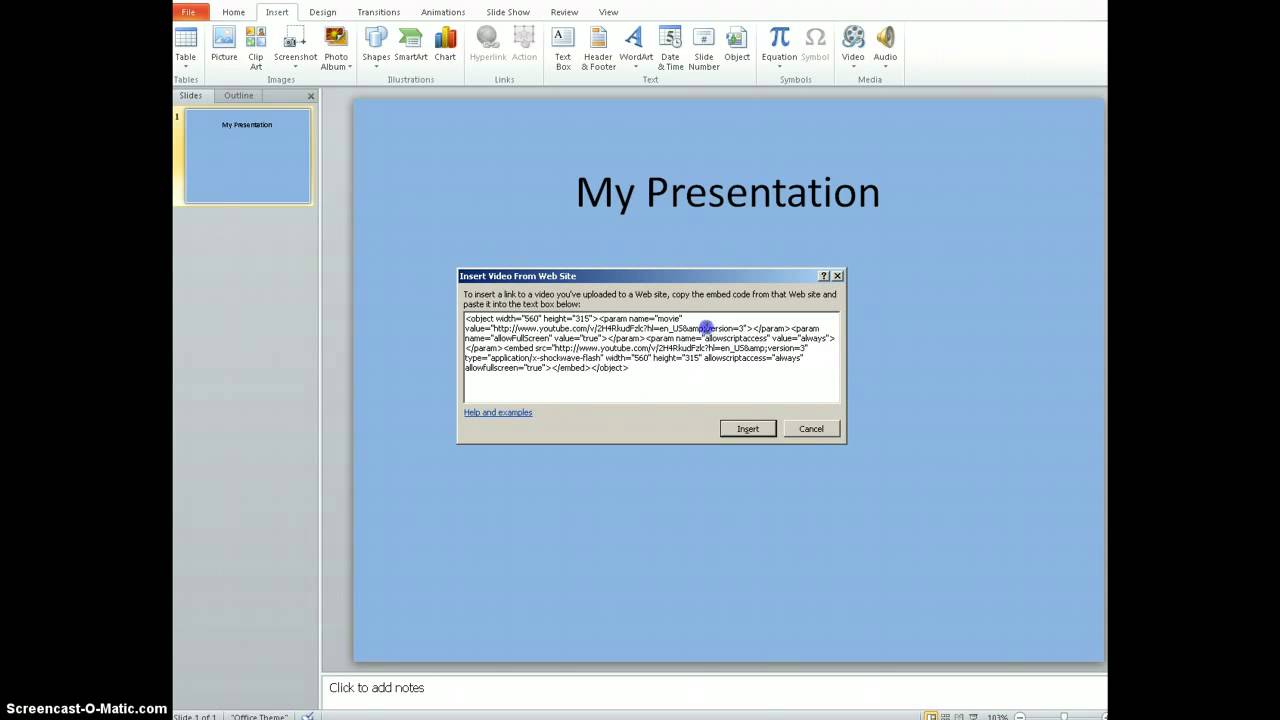Click the 'Click to add notes' area
This screenshot has width=1280, height=720.
pyautogui.click(x=714, y=688)
